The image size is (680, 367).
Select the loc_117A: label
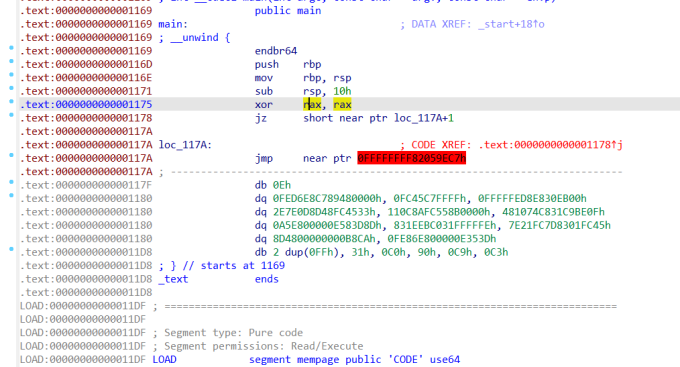(x=185, y=145)
